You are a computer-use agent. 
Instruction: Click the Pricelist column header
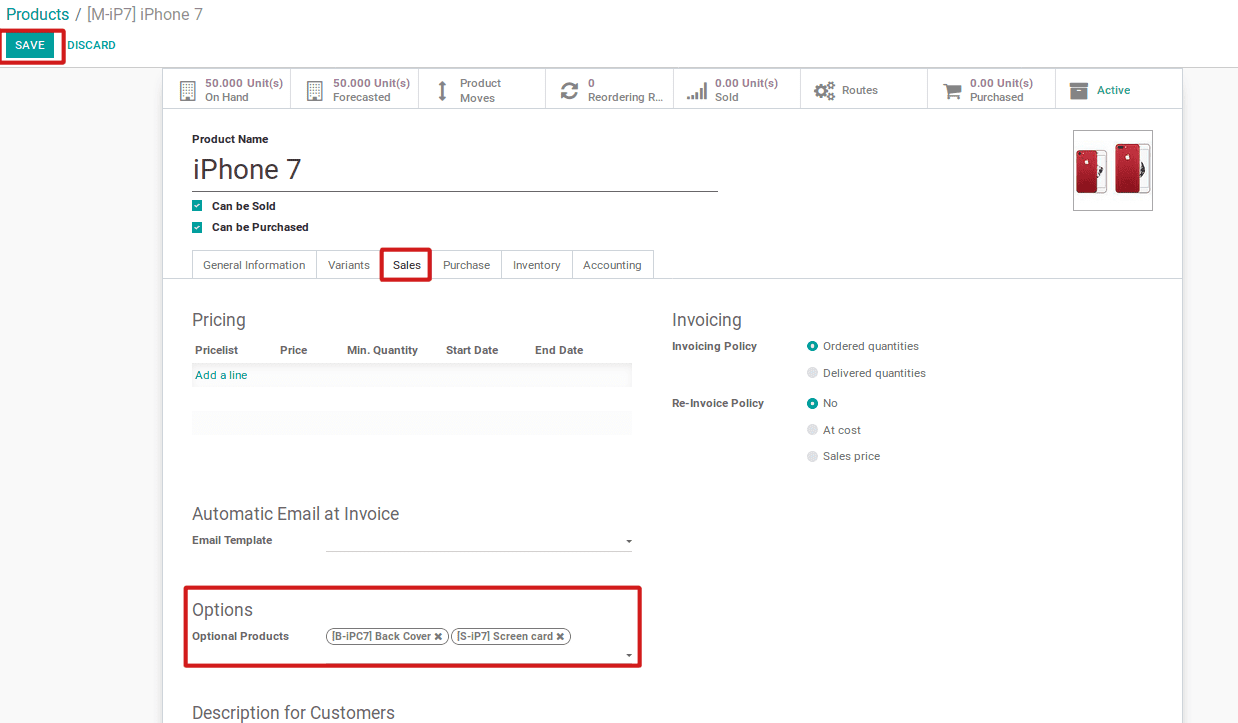(x=217, y=350)
